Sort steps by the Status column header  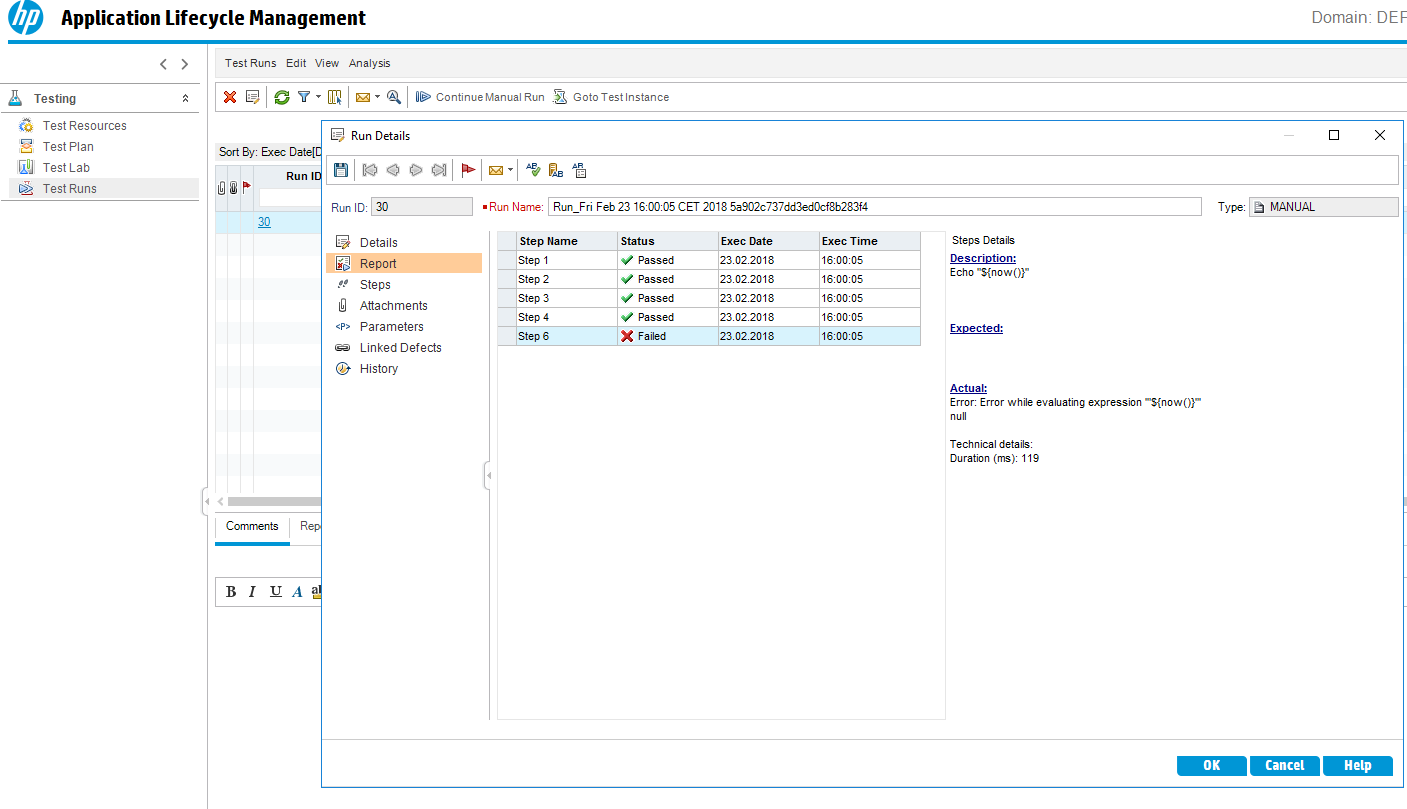pyautogui.click(x=668, y=241)
